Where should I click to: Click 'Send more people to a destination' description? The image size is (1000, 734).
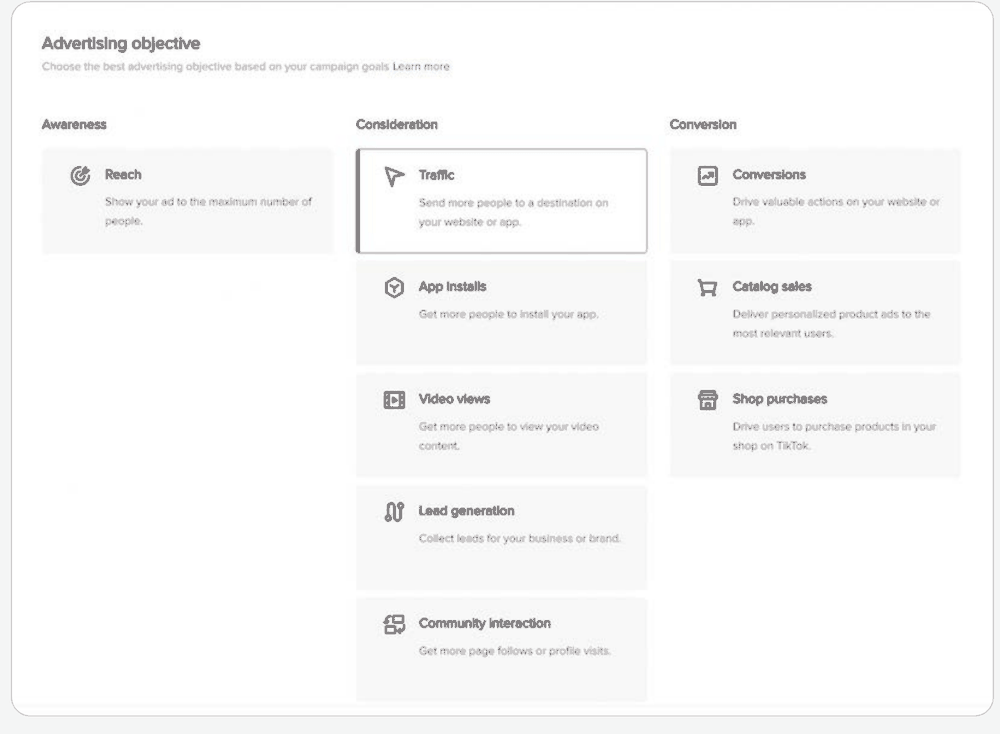[x=513, y=212]
